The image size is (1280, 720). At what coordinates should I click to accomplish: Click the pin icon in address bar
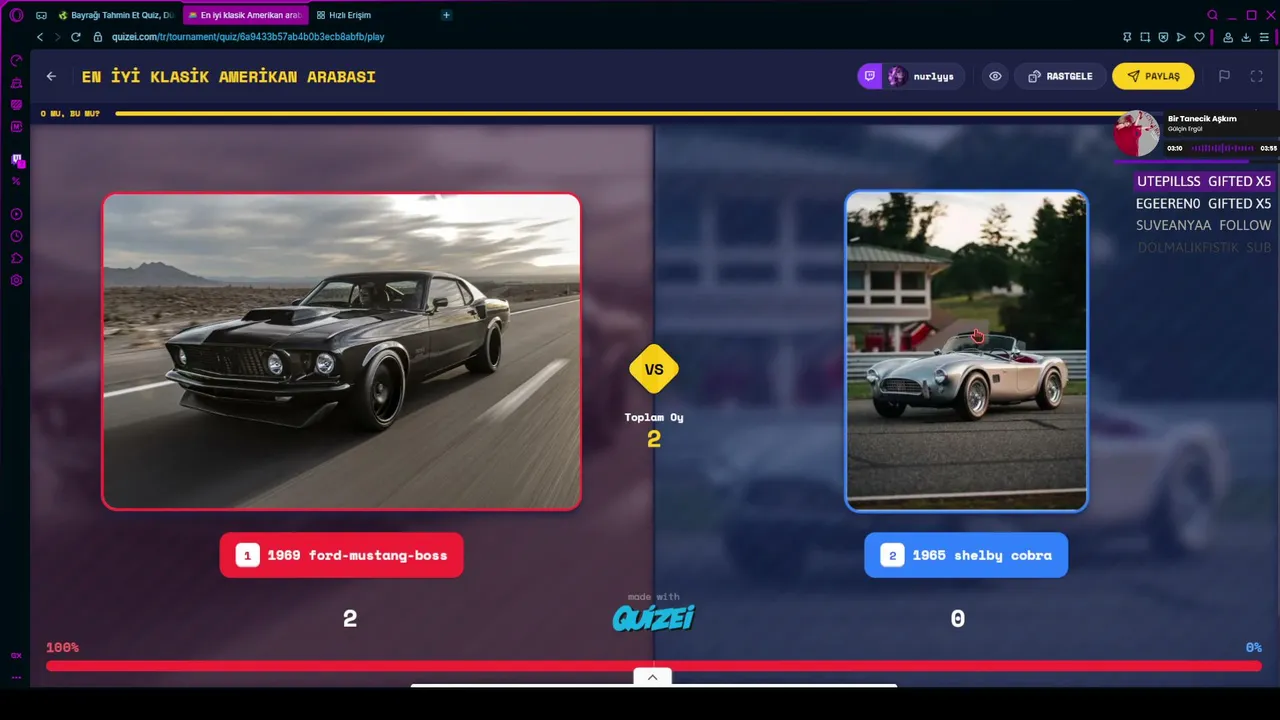coord(1127,37)
